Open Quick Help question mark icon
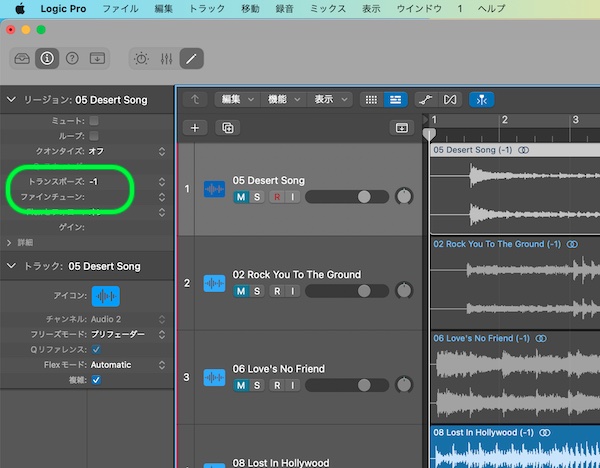 (72, 59)
